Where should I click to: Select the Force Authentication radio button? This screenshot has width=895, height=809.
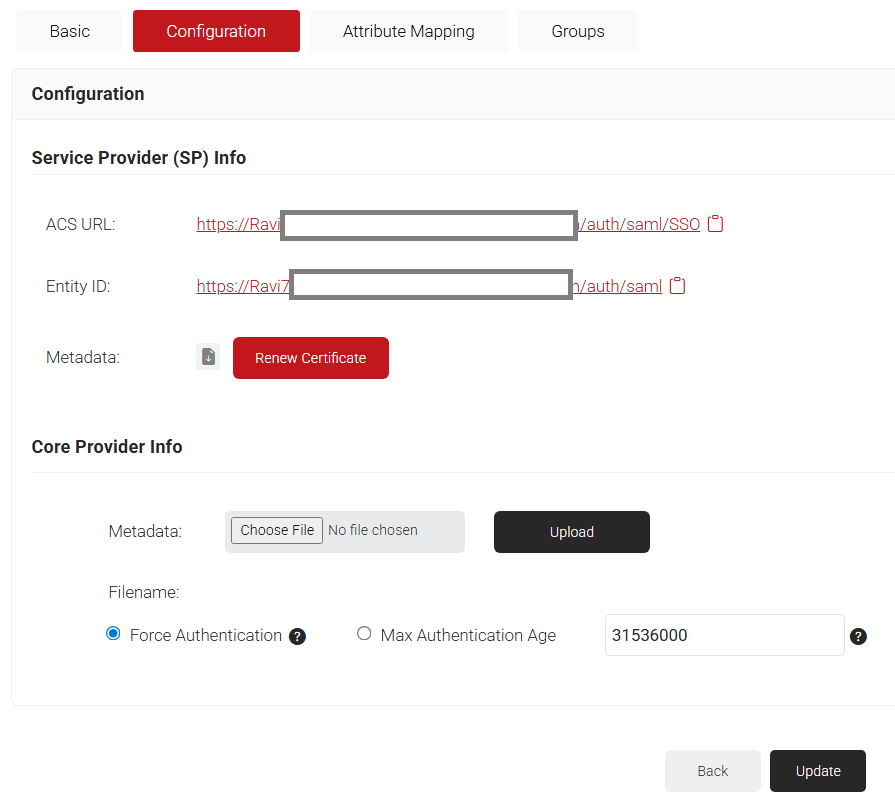[113, 634]
